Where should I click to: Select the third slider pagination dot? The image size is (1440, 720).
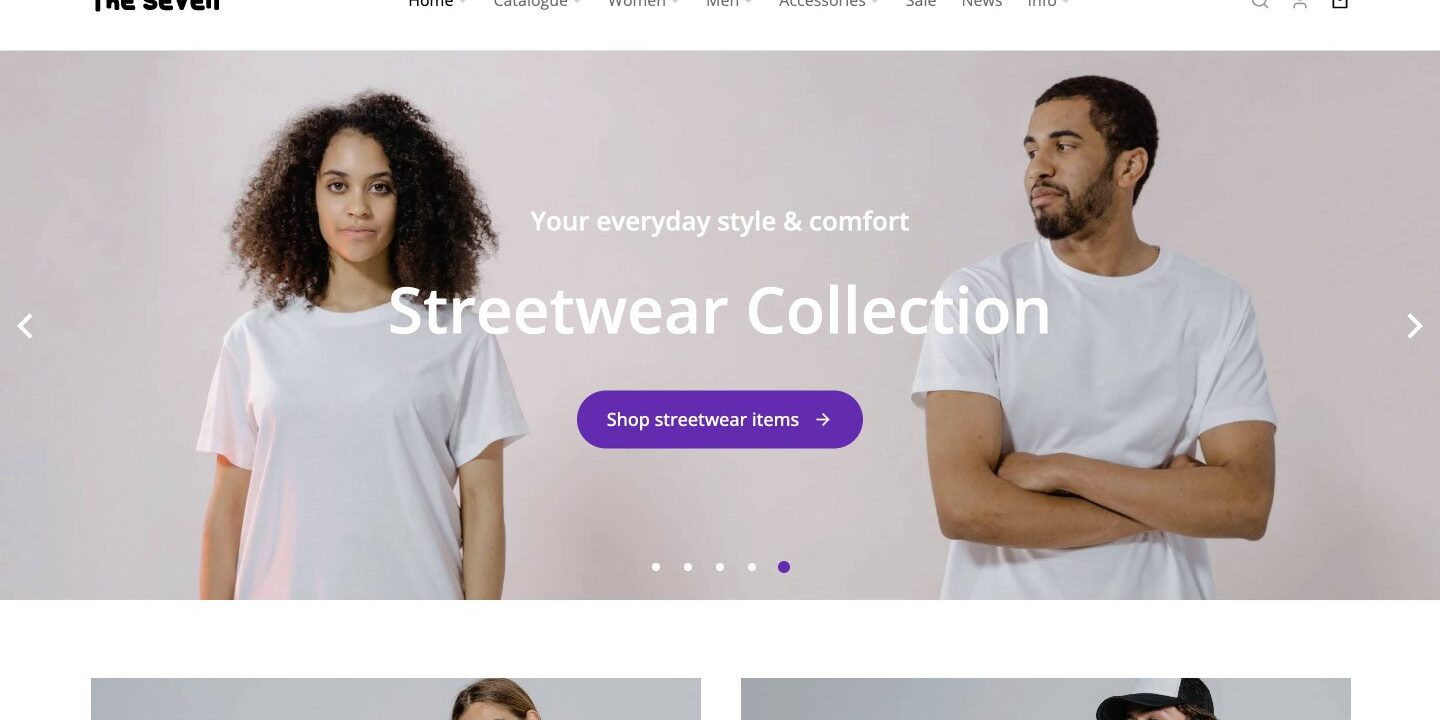[x=720, y=567]
